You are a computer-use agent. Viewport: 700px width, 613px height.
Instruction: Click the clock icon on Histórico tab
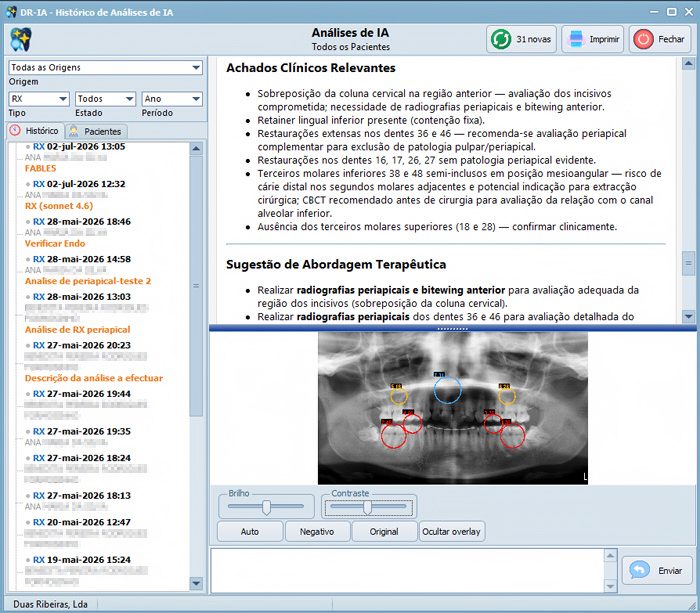(15, 130)
